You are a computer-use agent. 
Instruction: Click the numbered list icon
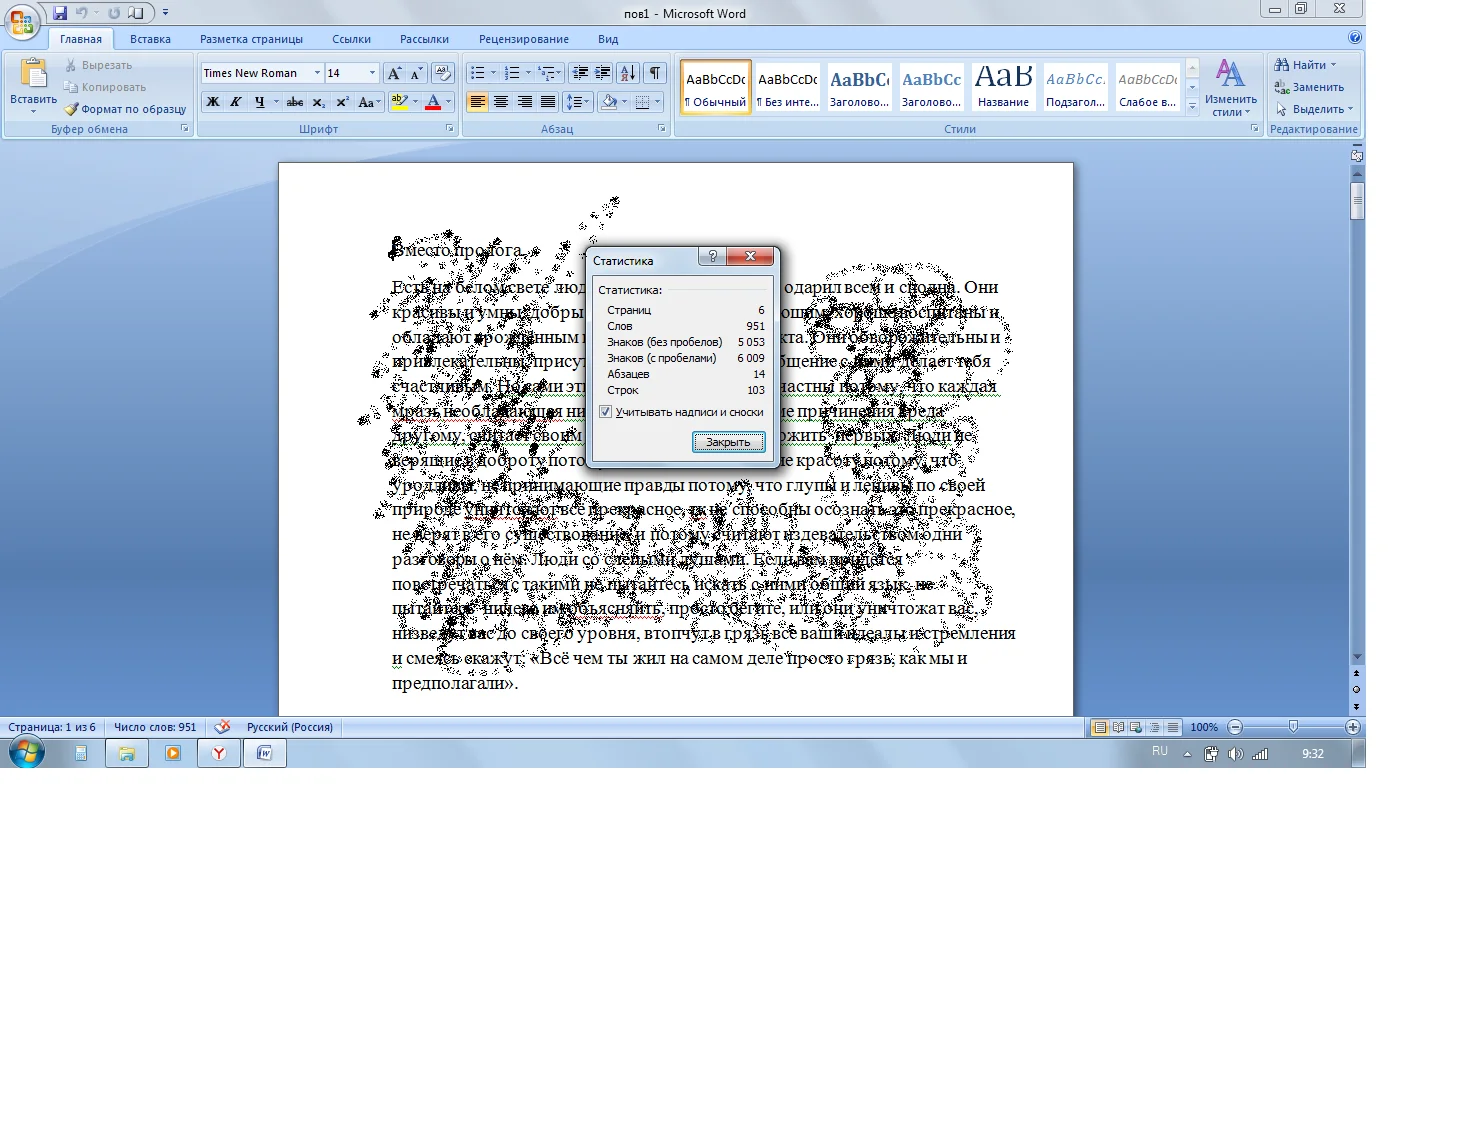(512, 73)
